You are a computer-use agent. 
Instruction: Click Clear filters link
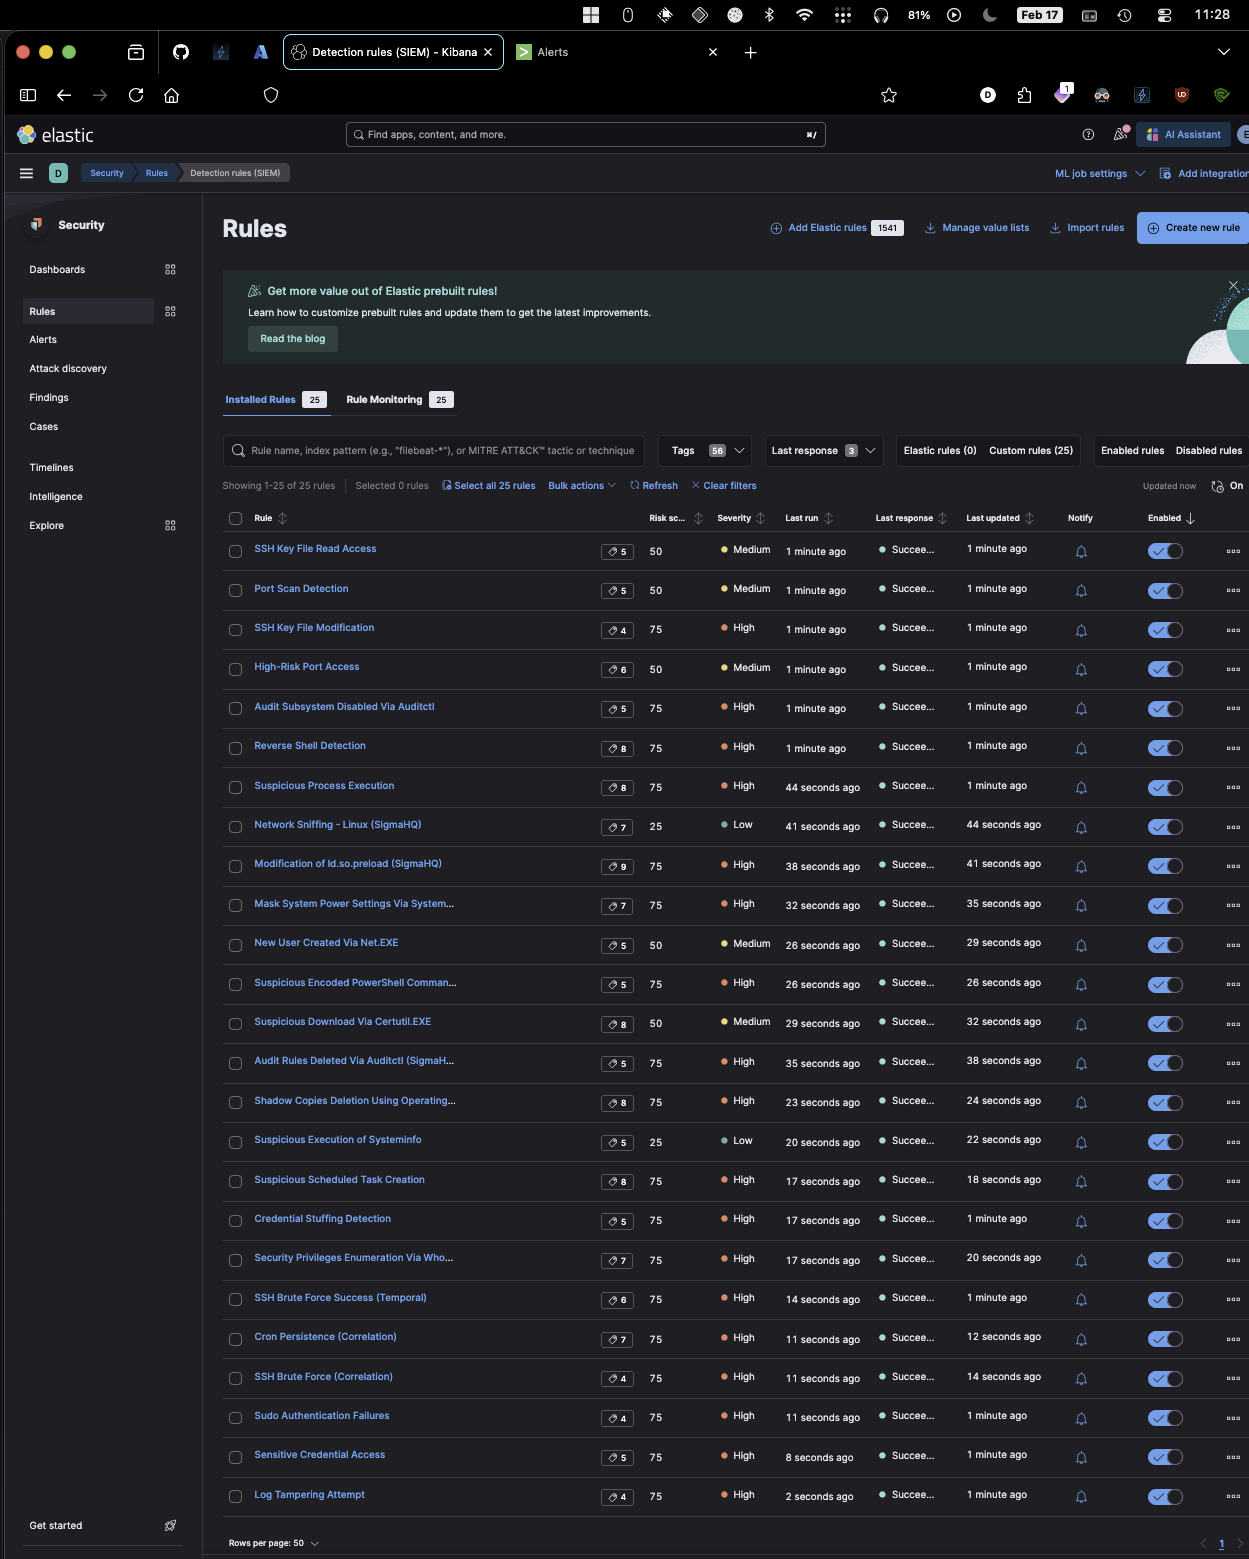724,486
